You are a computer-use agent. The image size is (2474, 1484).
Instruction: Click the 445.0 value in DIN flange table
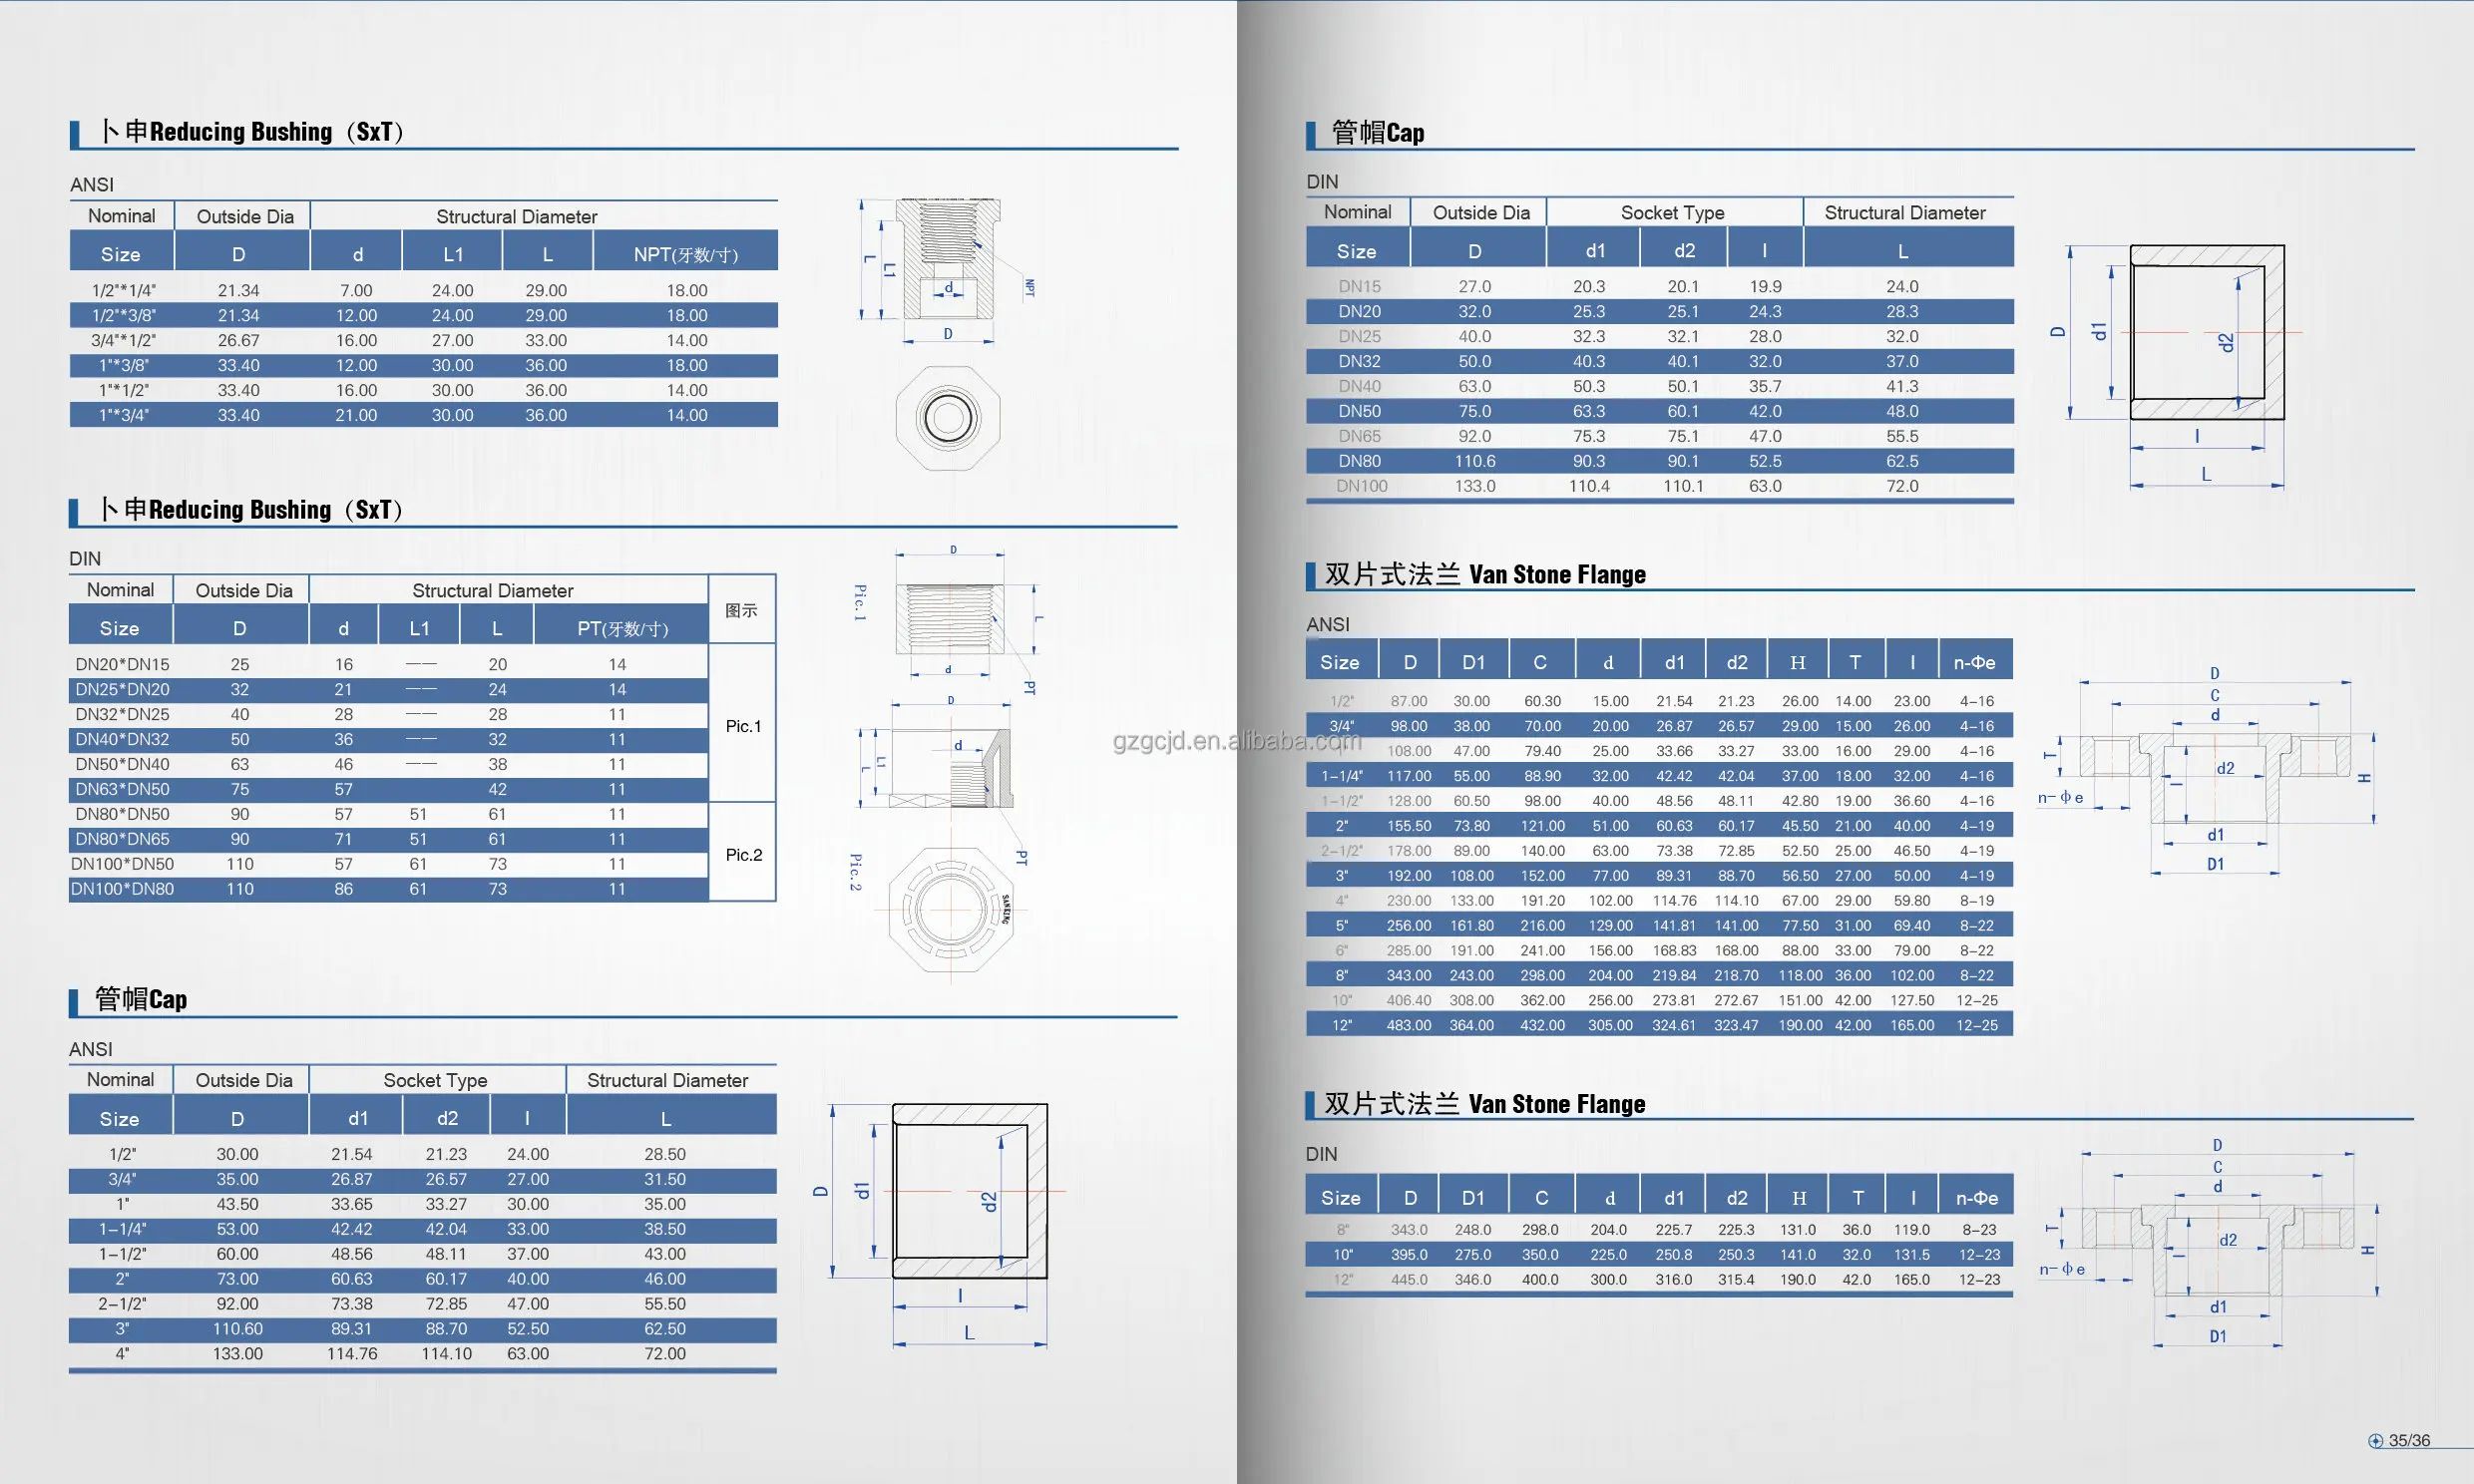(1409, 1279)
